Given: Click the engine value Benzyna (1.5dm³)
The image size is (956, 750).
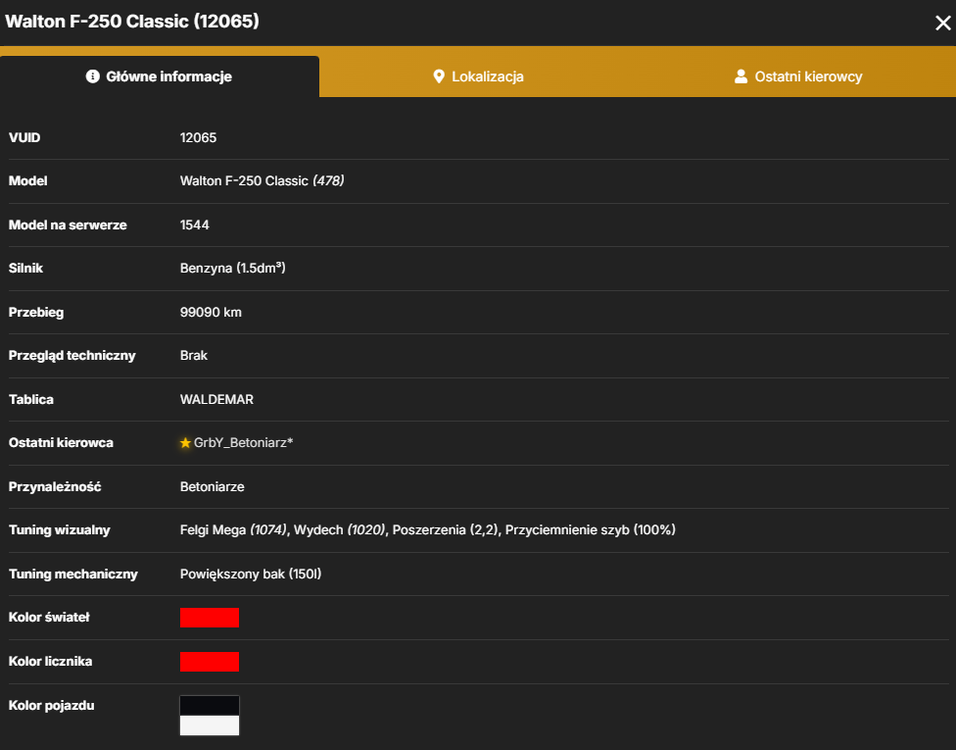Looking at the screenshot, I should (x=232, y=268).
